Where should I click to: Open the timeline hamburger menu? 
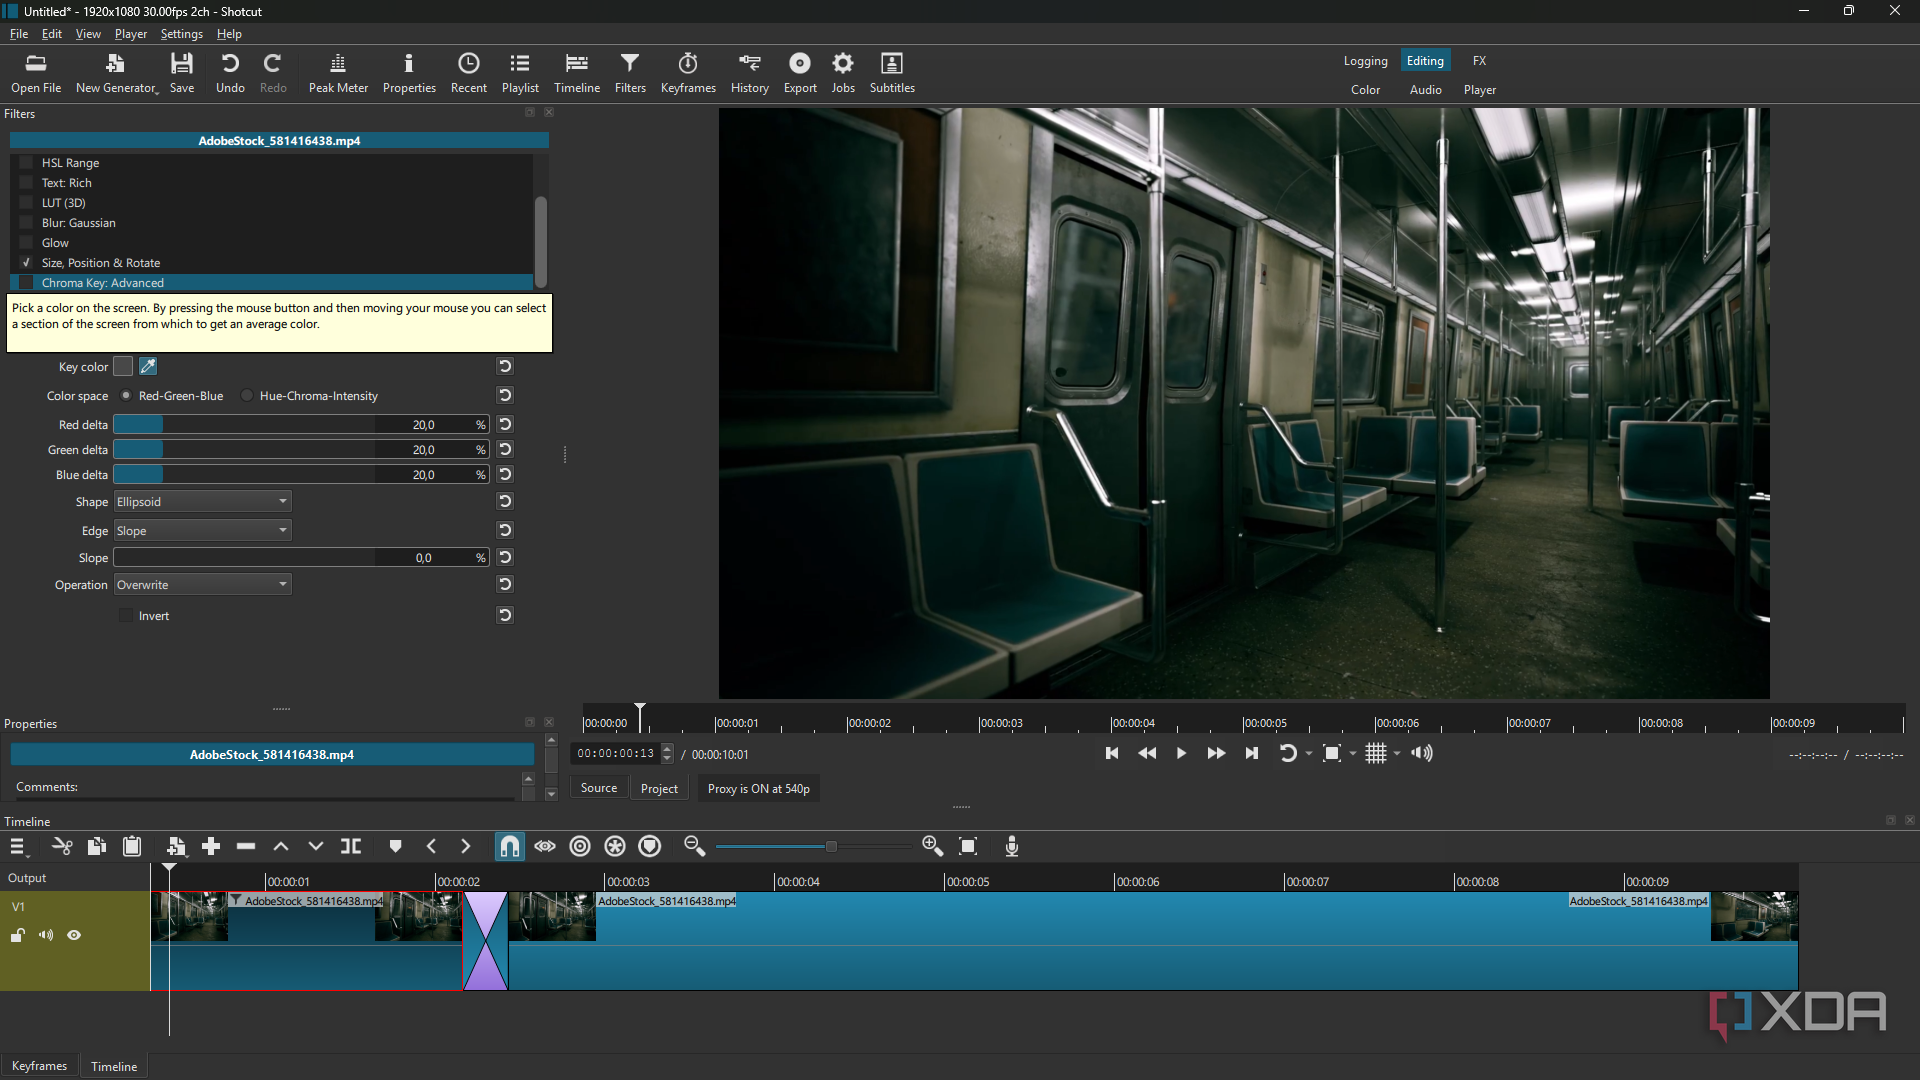click(18, 847)
